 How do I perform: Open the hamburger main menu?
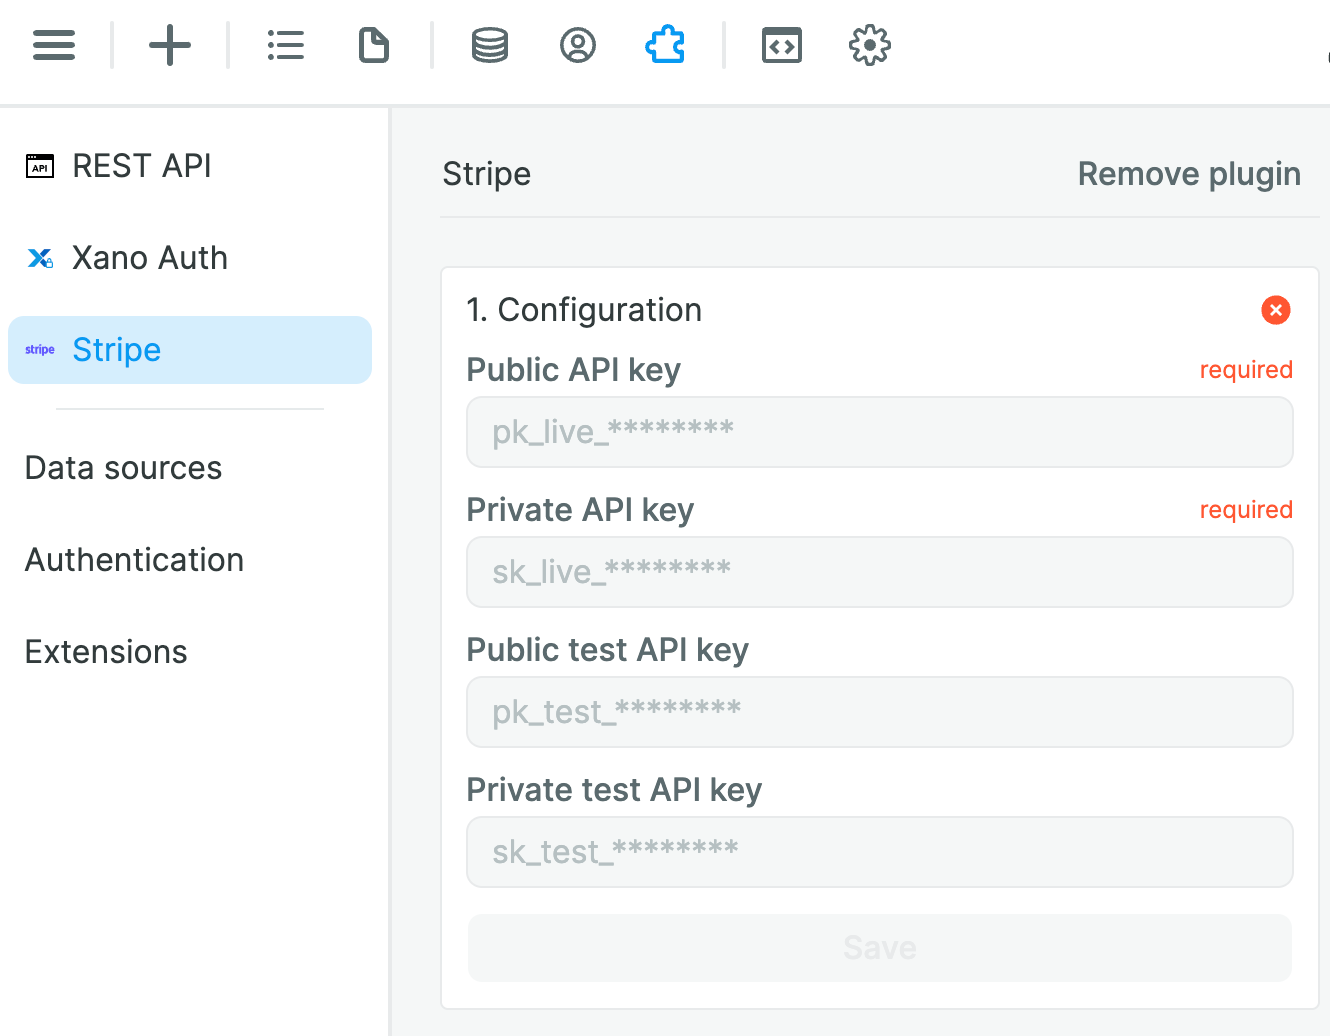(x=54, y=45)
